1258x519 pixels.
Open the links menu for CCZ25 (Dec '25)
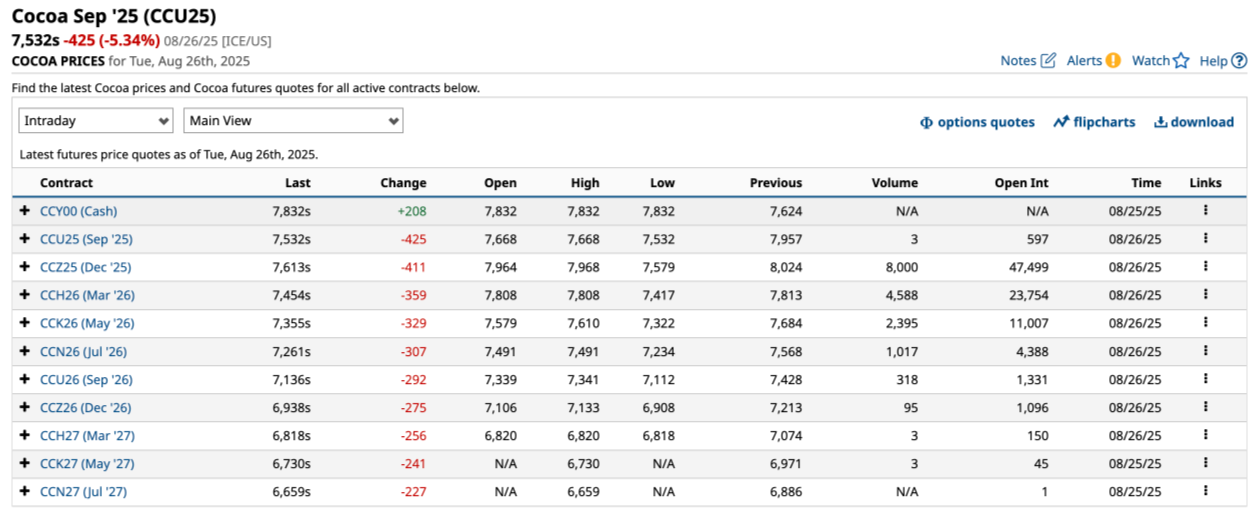click(x=1206, y=267)
